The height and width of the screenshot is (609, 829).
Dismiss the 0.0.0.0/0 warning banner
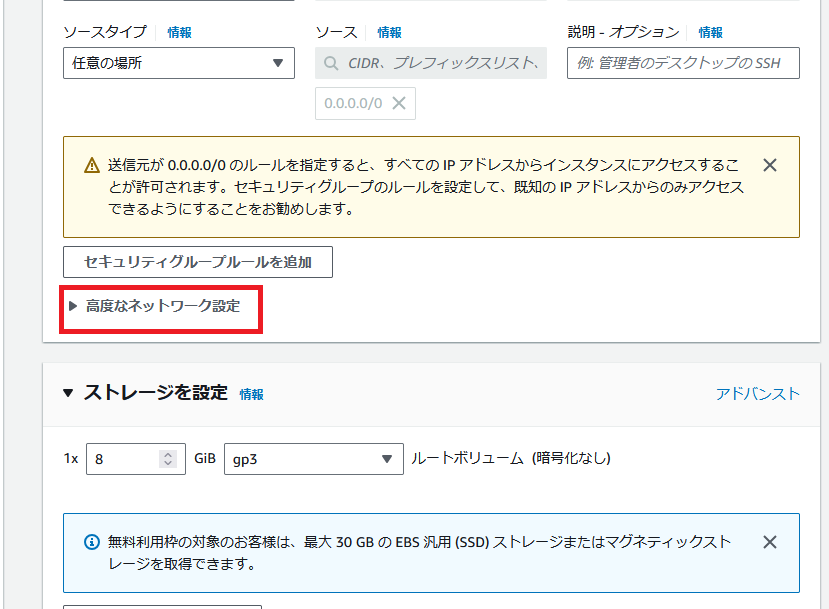point(770,165)
